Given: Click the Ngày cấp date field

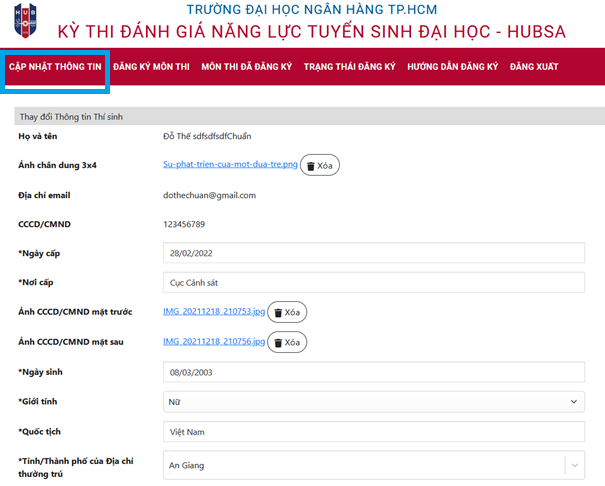Looking at the screenshot, I should point(373,254).
